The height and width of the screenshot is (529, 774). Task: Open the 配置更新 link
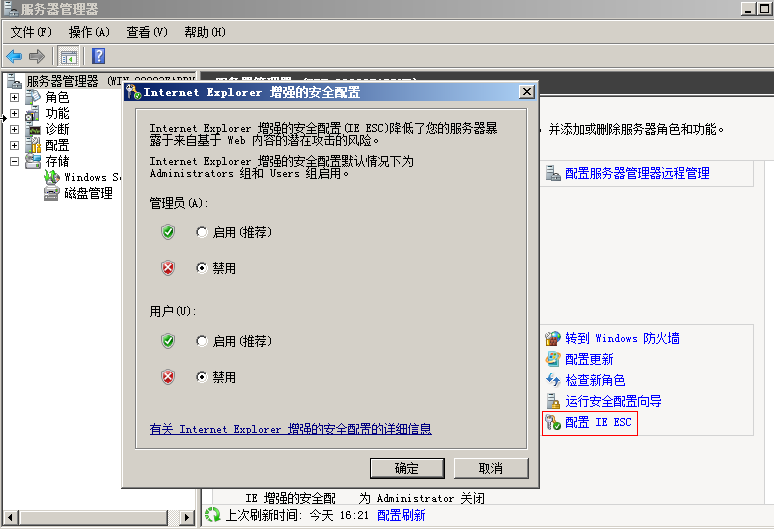click(589, 359)
